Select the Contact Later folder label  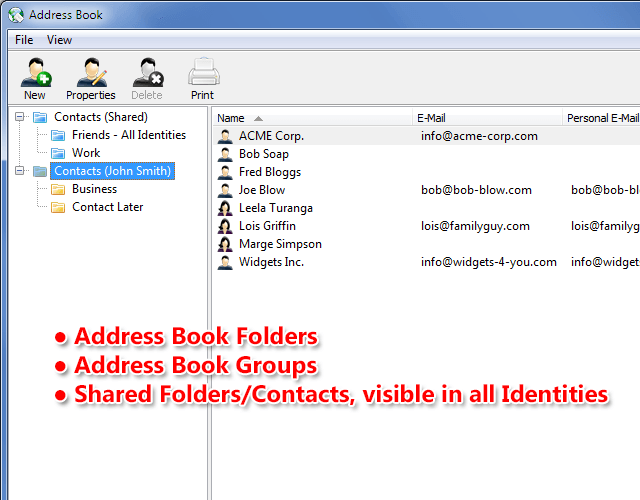pyautogui.click(x=108, y=207)
